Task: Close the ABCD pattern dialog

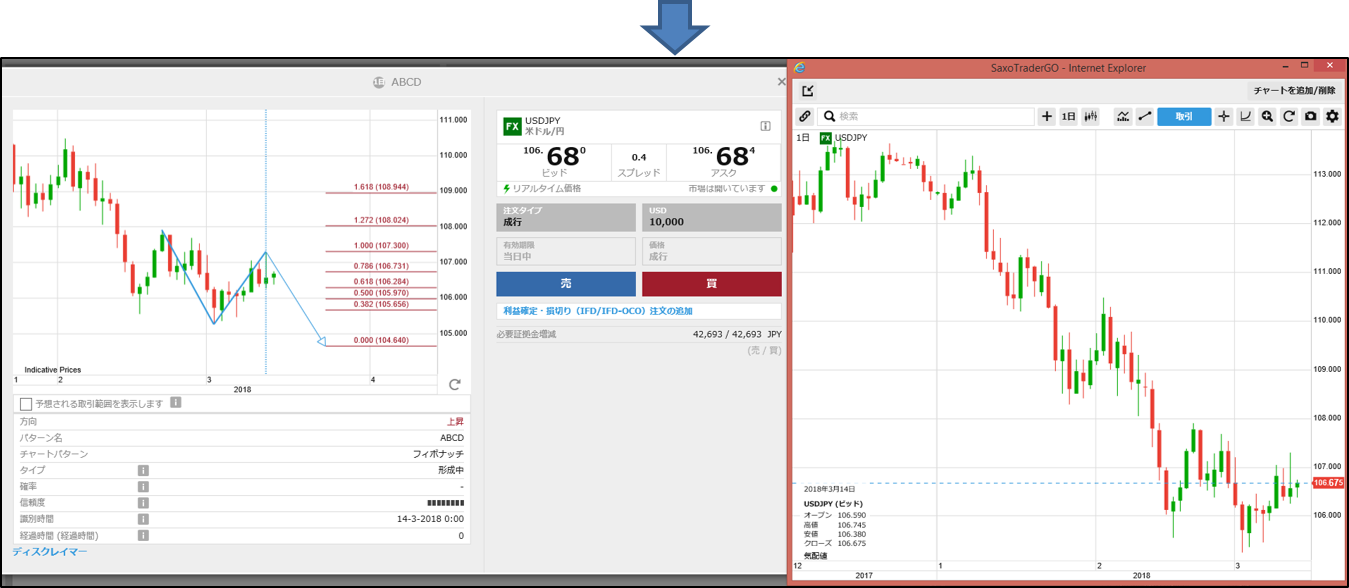Action: [x=781, y=82]
